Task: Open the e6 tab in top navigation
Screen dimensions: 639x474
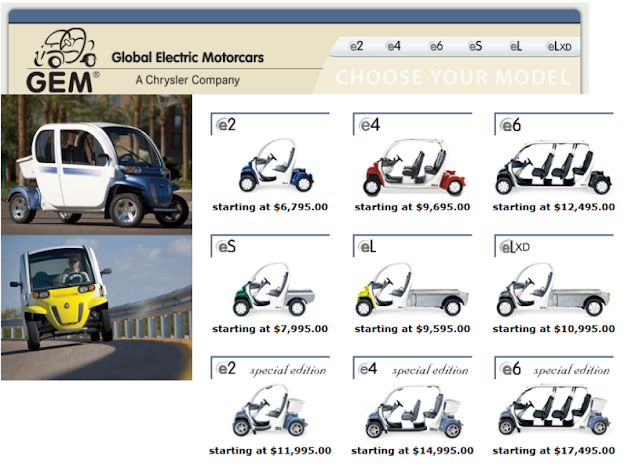Action: coord(436,46)
